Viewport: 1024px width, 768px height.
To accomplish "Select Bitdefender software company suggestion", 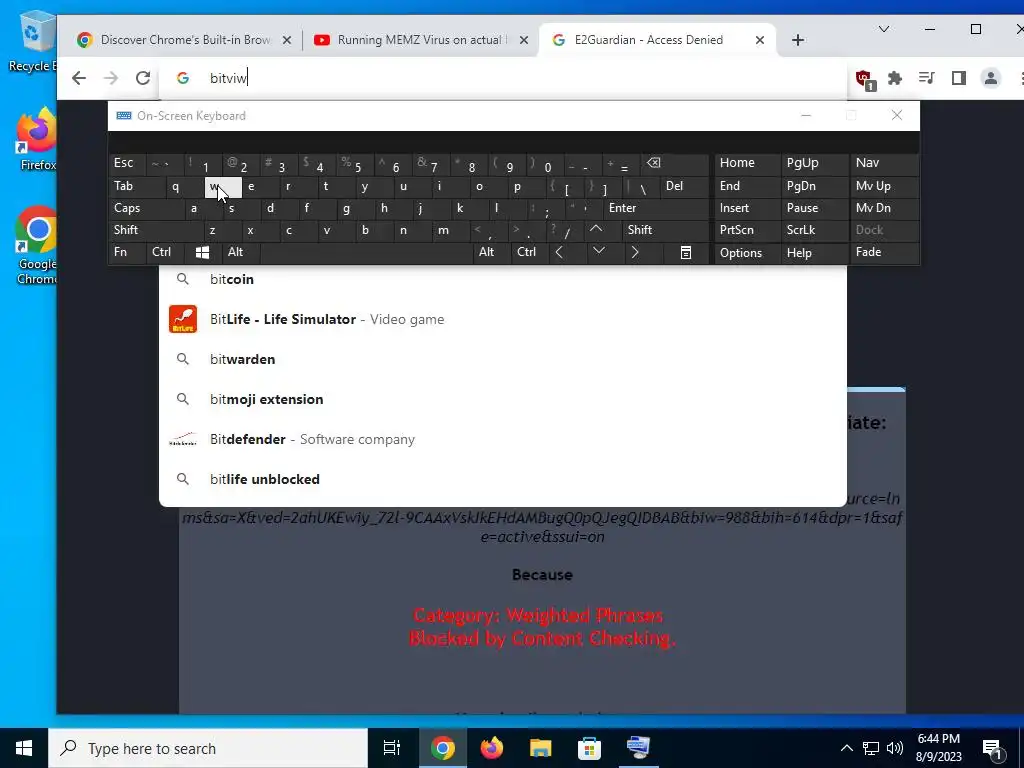I will coord(503,440).
